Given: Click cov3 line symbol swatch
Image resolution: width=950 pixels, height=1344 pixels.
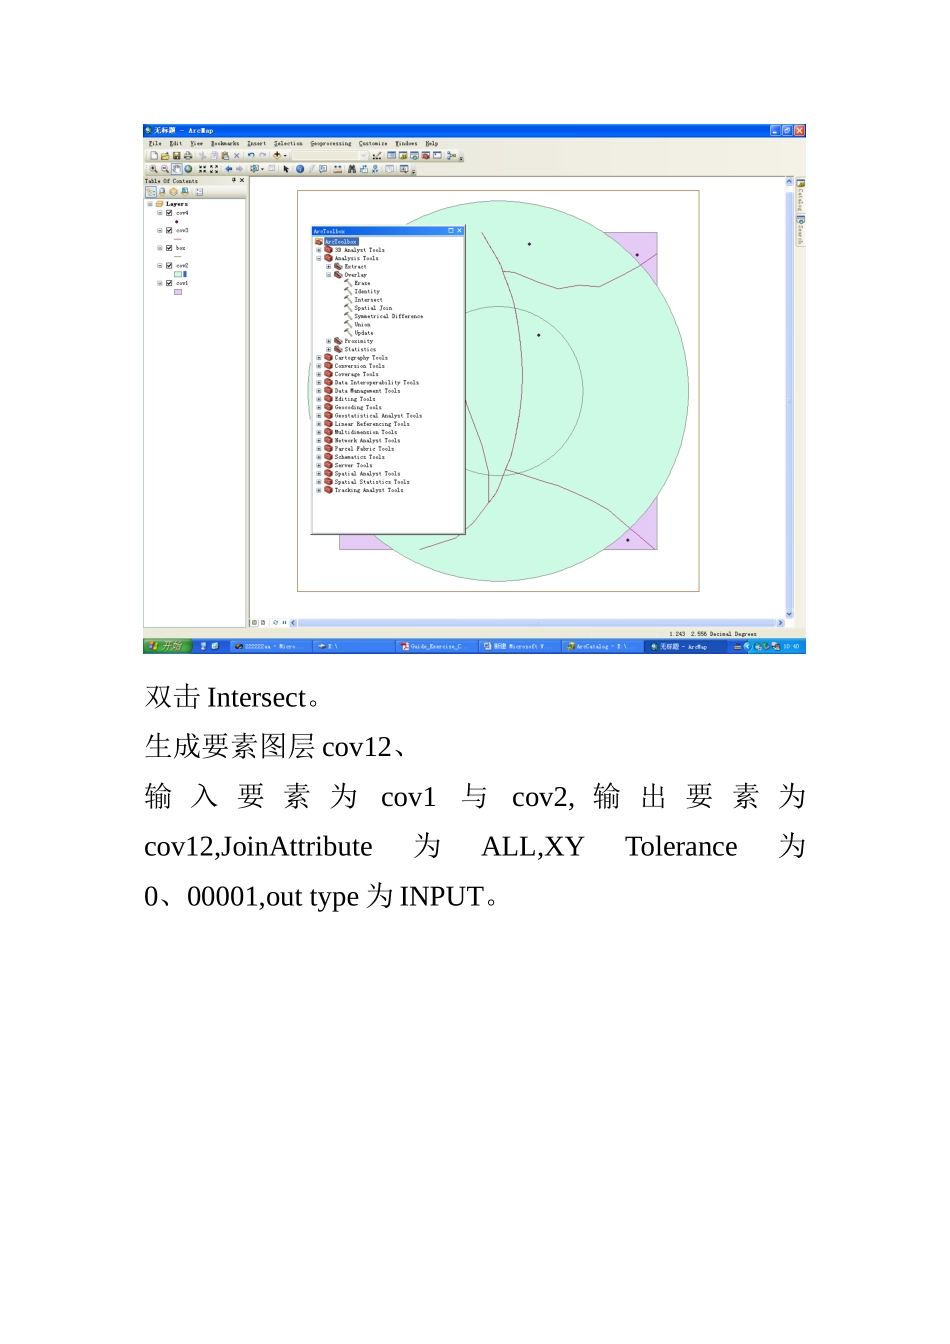Looking at the screenshot, I should [x=178, y=239].
